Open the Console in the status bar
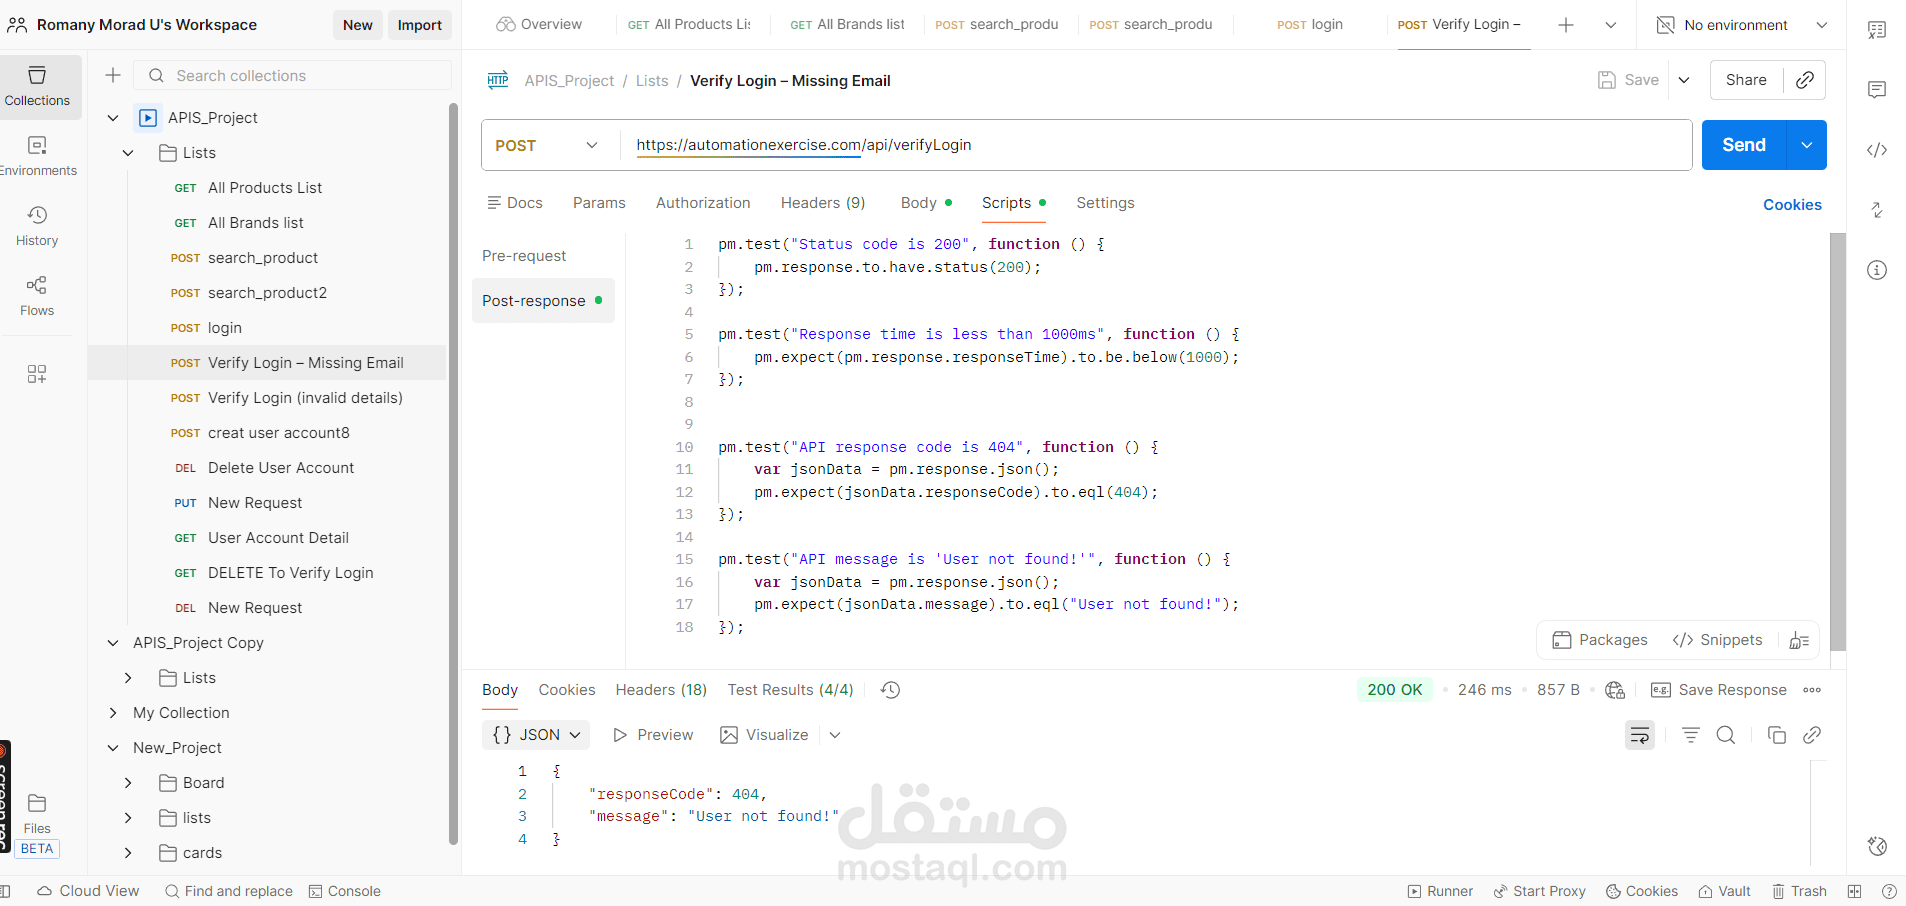Image resolution: width=1906 pixels, height=906 pixels. (345, 891)
